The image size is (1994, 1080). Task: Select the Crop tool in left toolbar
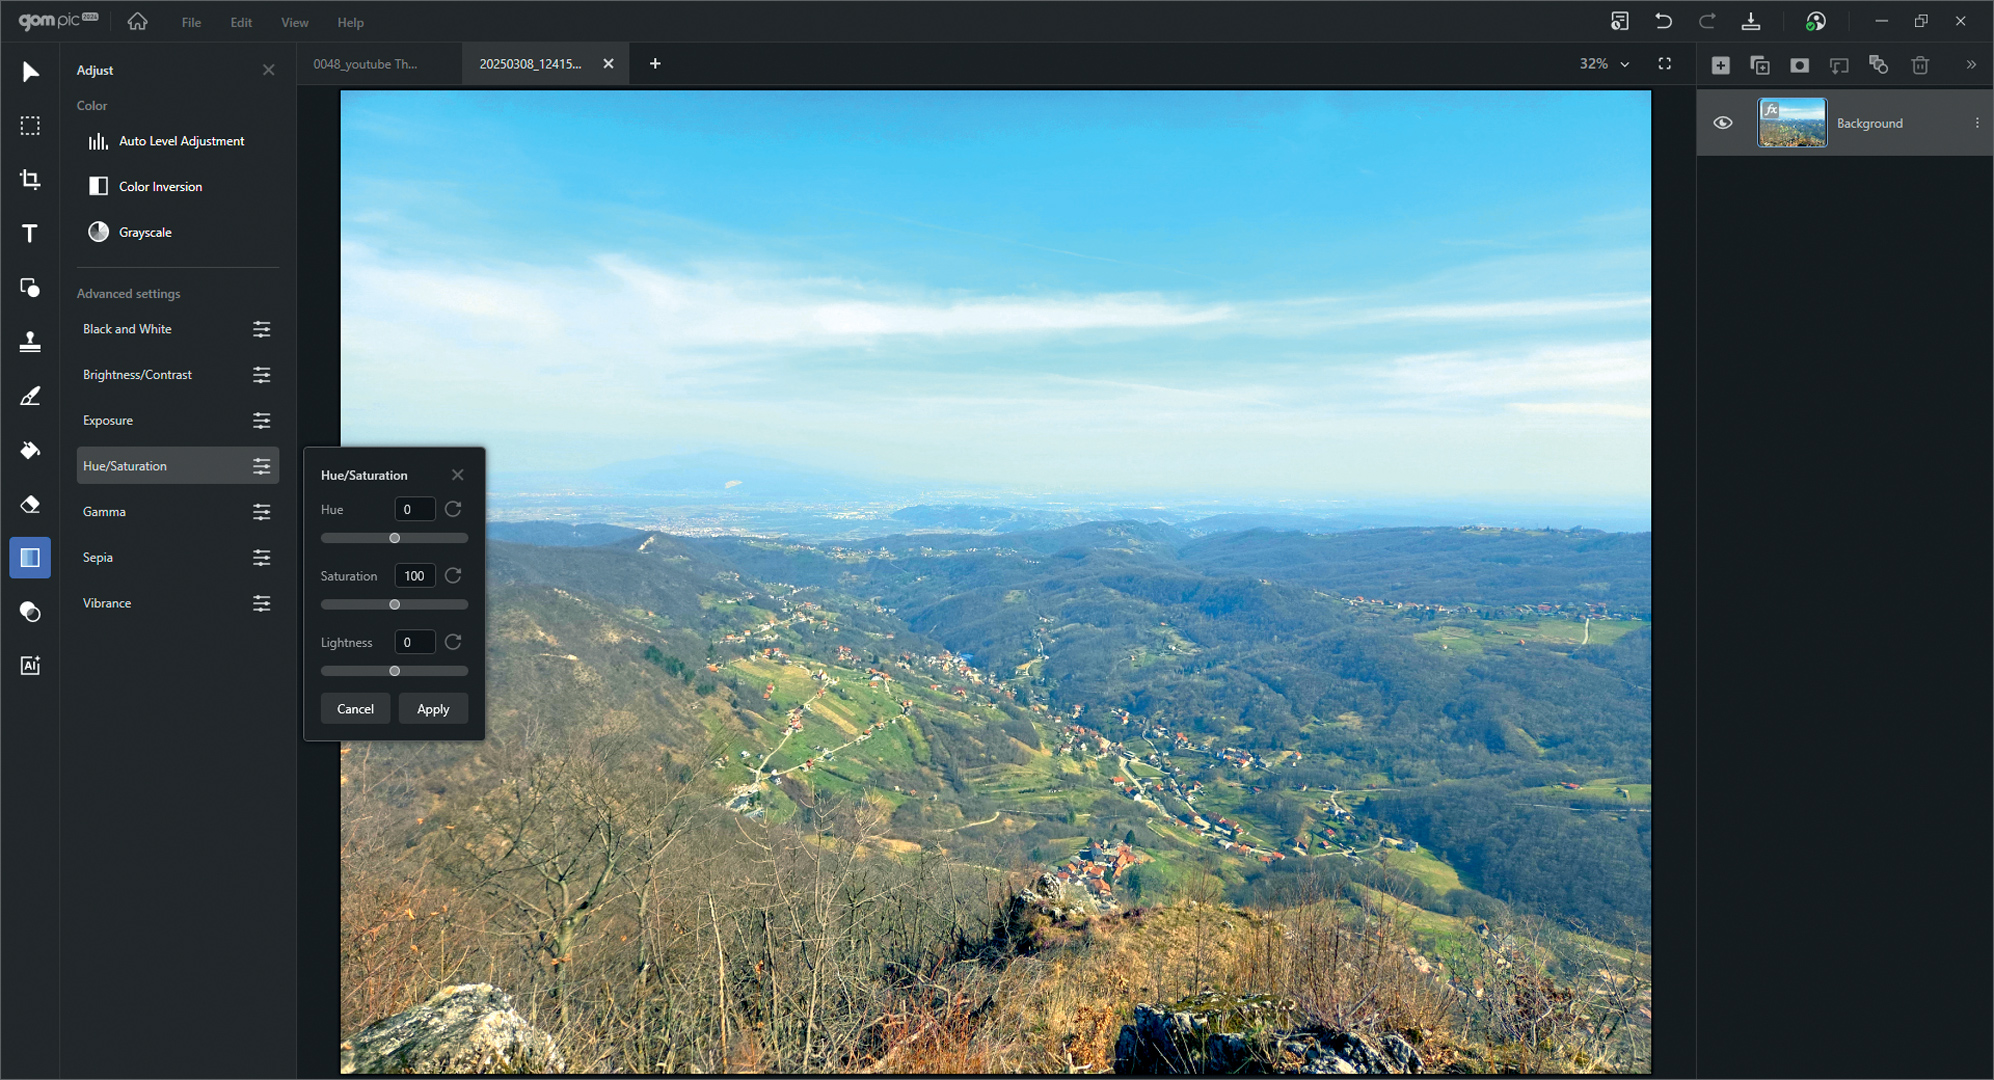click(30, 180)
